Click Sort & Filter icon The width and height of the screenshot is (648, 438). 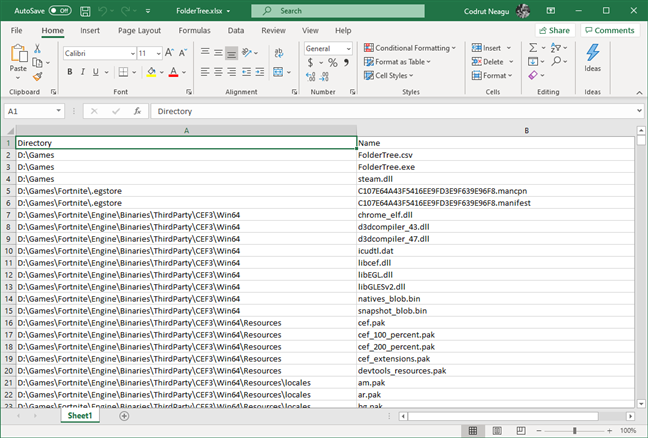coord(556,48)
